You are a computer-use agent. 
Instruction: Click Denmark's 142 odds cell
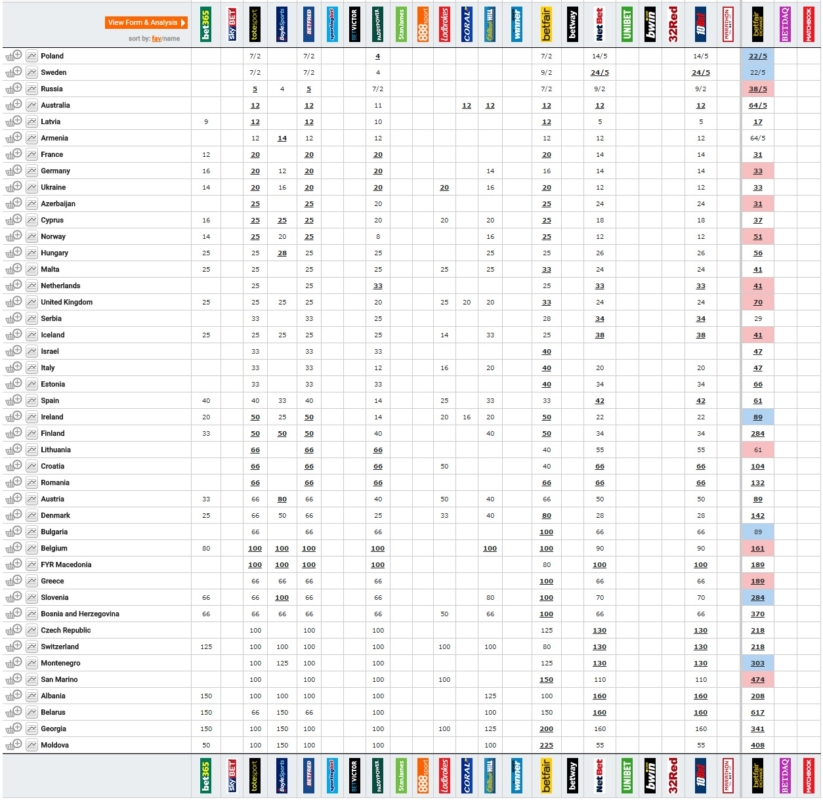(757, 515)
